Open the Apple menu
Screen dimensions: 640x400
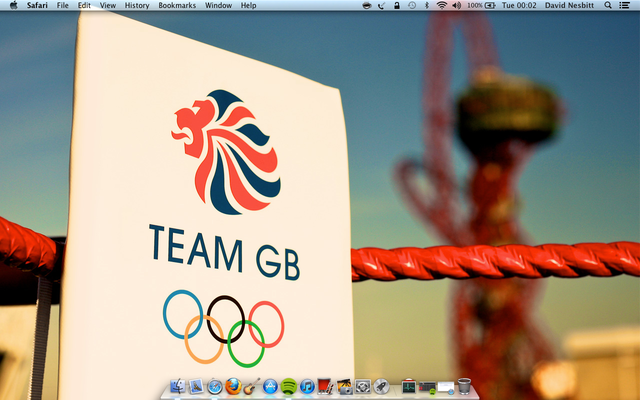(13, 5)
